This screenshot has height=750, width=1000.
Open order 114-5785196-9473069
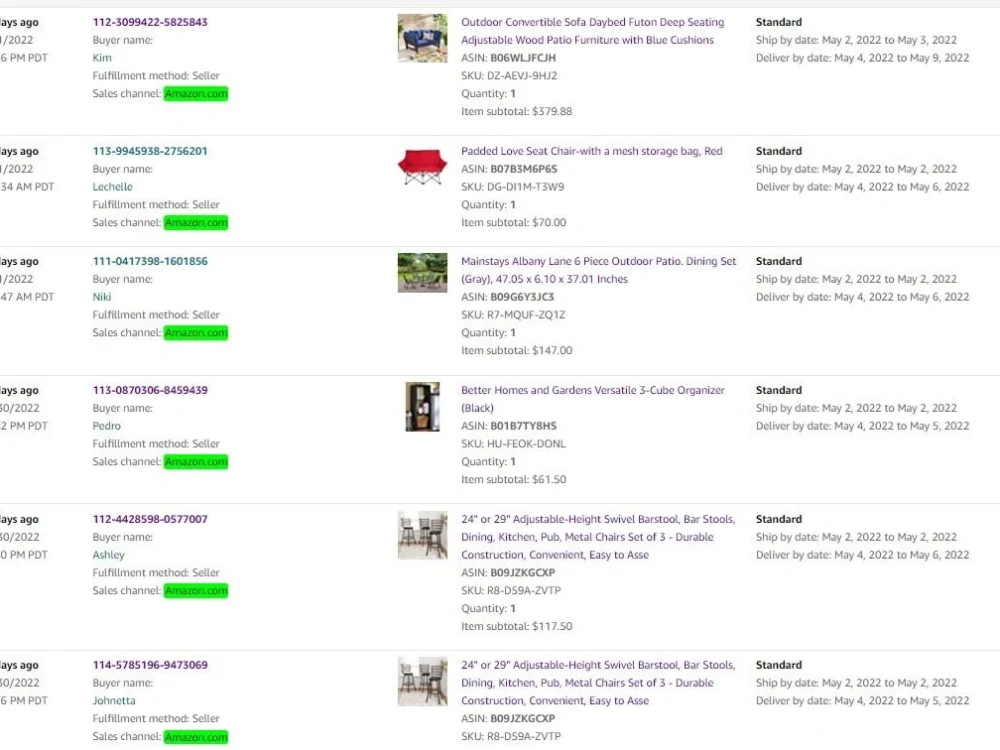(150, 665)
